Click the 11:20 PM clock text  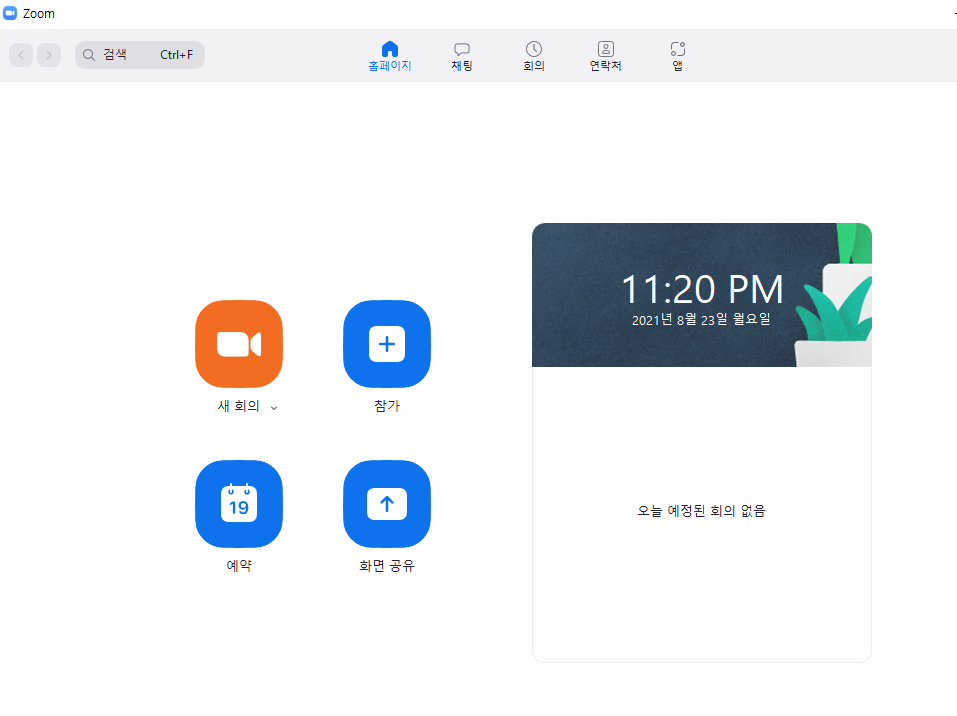702,289
